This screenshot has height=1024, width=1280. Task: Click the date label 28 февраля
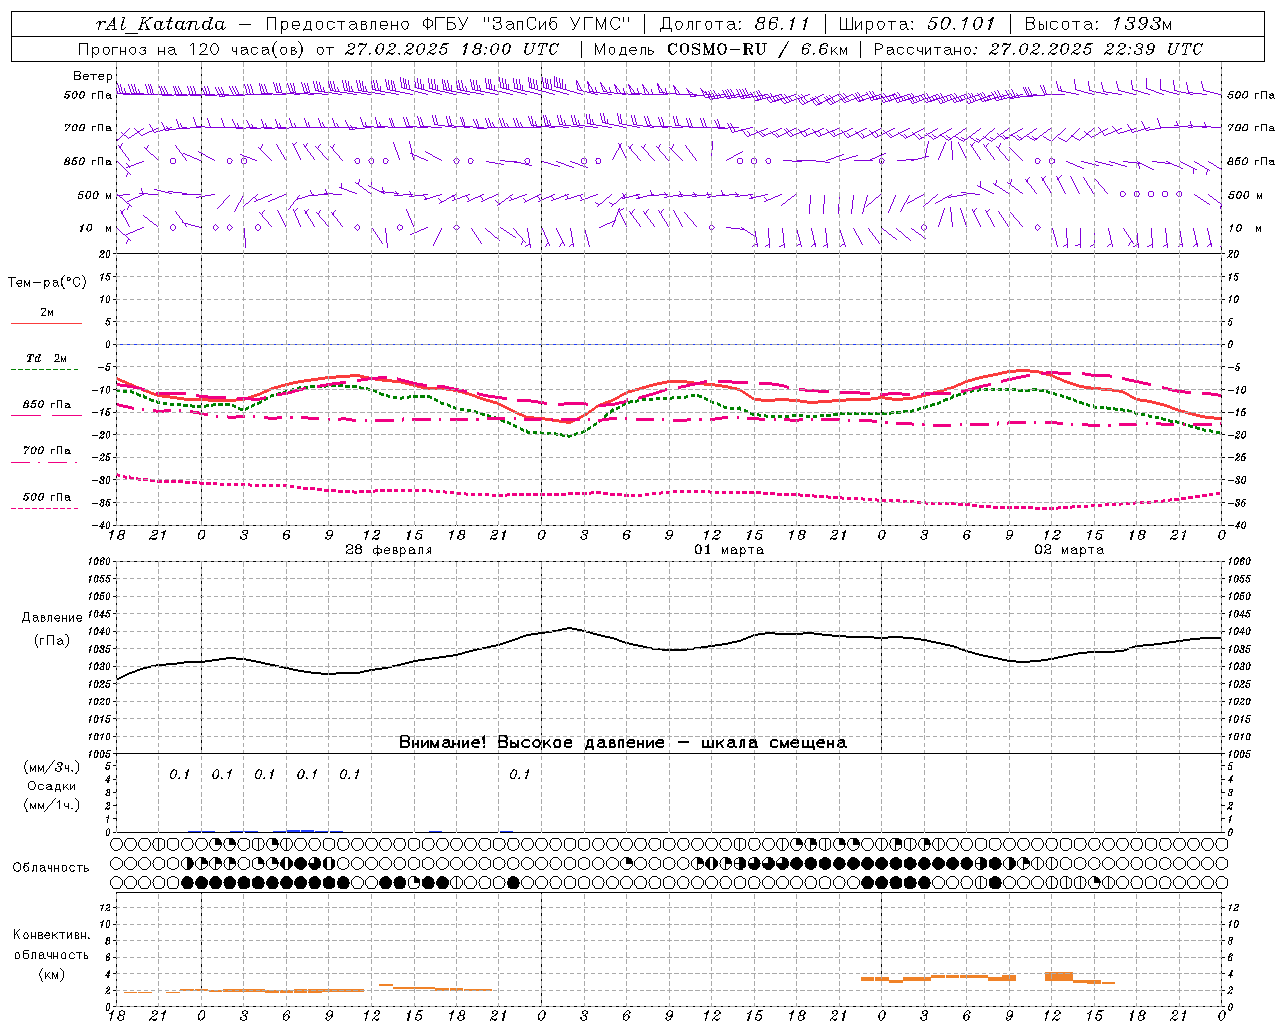[389, 550]
